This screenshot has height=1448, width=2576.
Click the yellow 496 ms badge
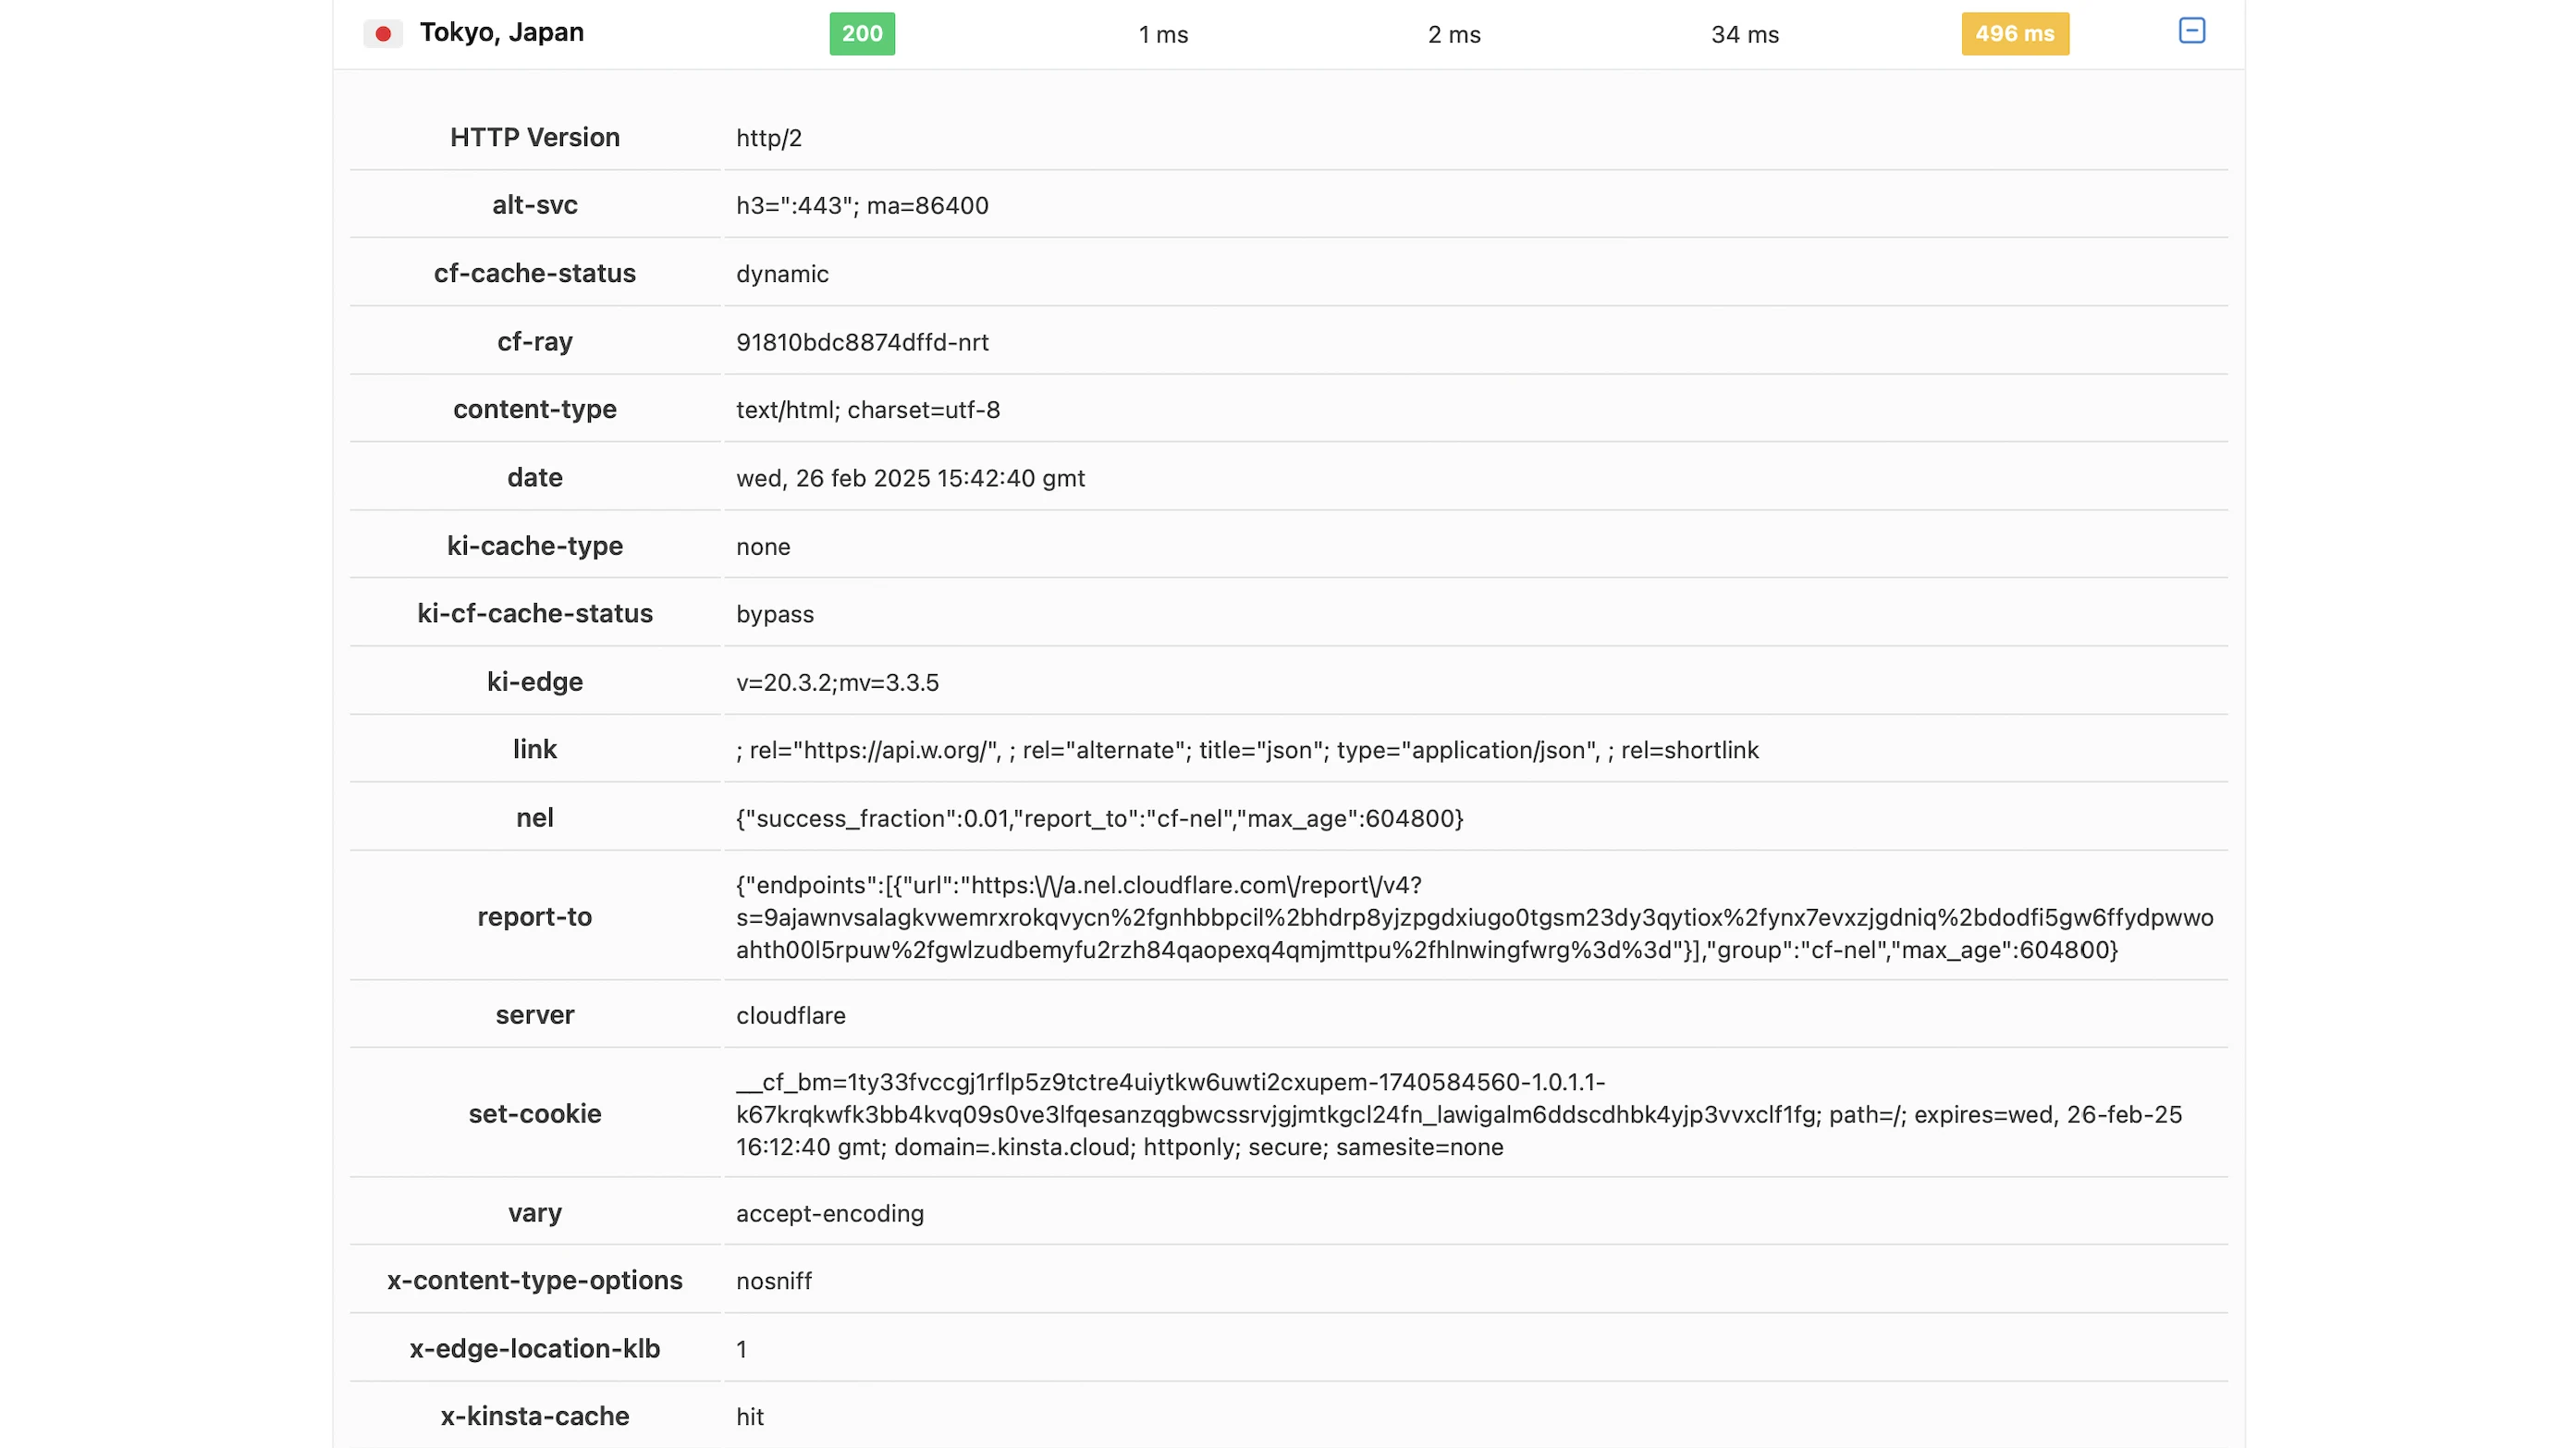[x=2014, y=34]
